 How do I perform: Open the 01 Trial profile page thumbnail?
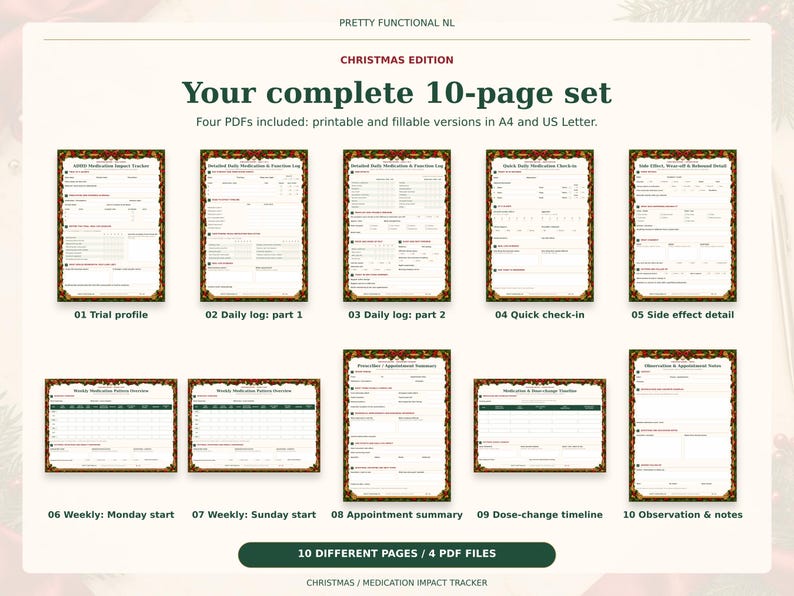pos(111,226)
